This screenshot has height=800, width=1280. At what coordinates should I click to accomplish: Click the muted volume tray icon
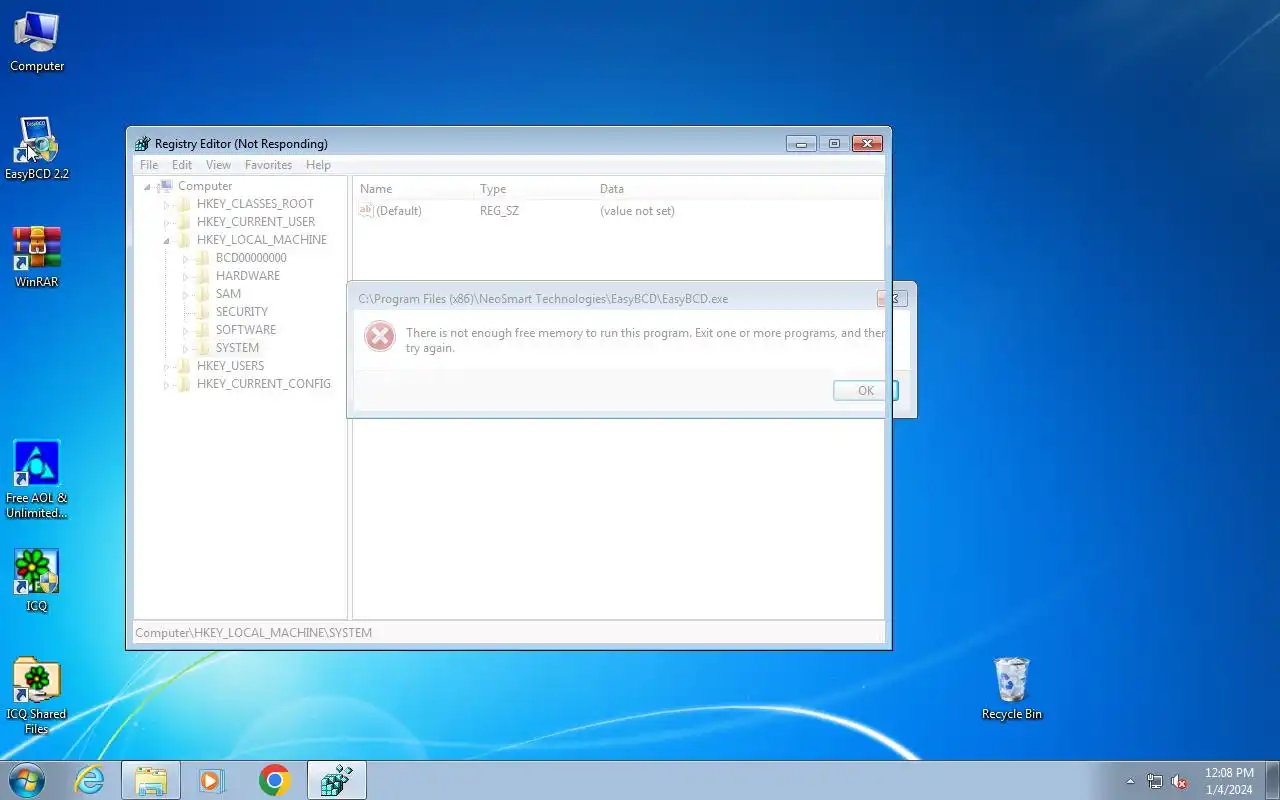[x=1180, y=781]
